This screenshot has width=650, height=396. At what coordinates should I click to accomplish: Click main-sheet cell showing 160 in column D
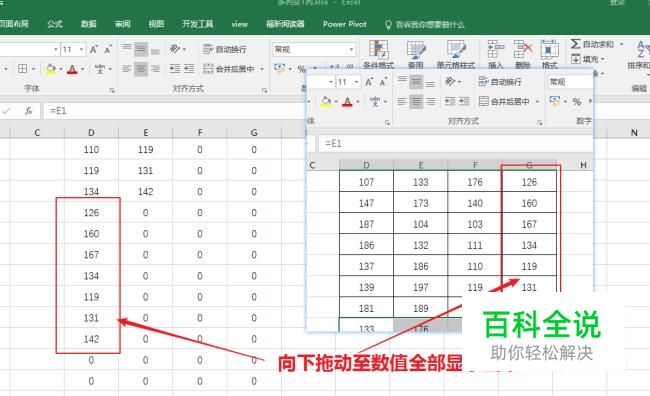91,233
